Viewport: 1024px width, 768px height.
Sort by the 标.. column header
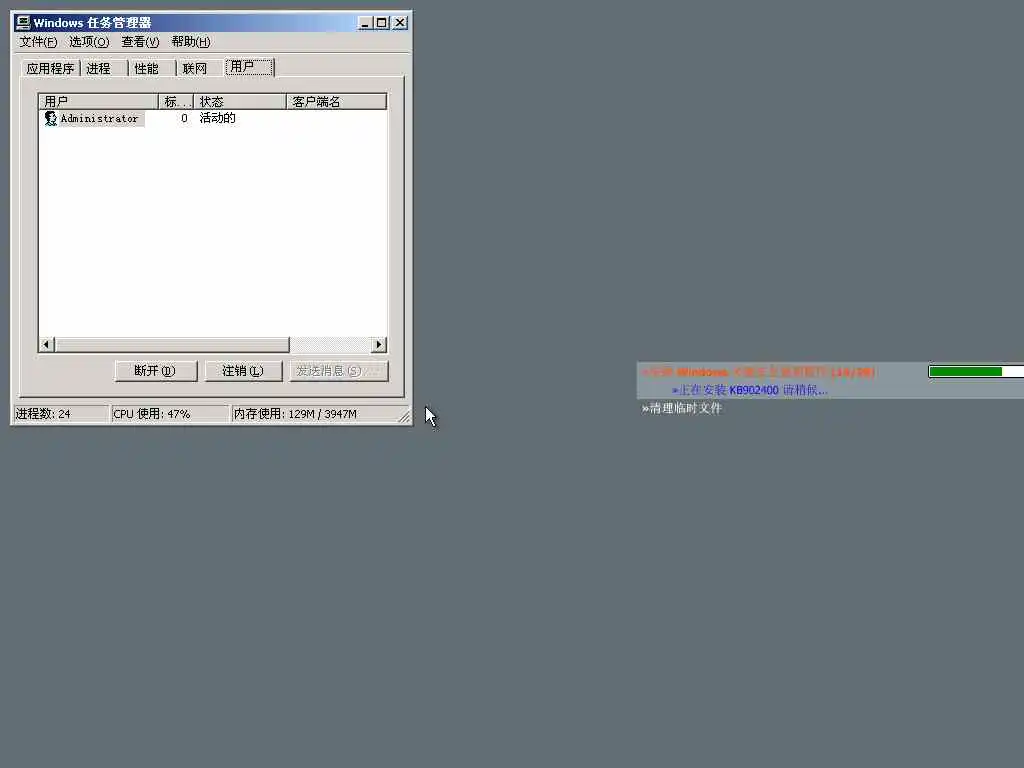coord(176,102)
